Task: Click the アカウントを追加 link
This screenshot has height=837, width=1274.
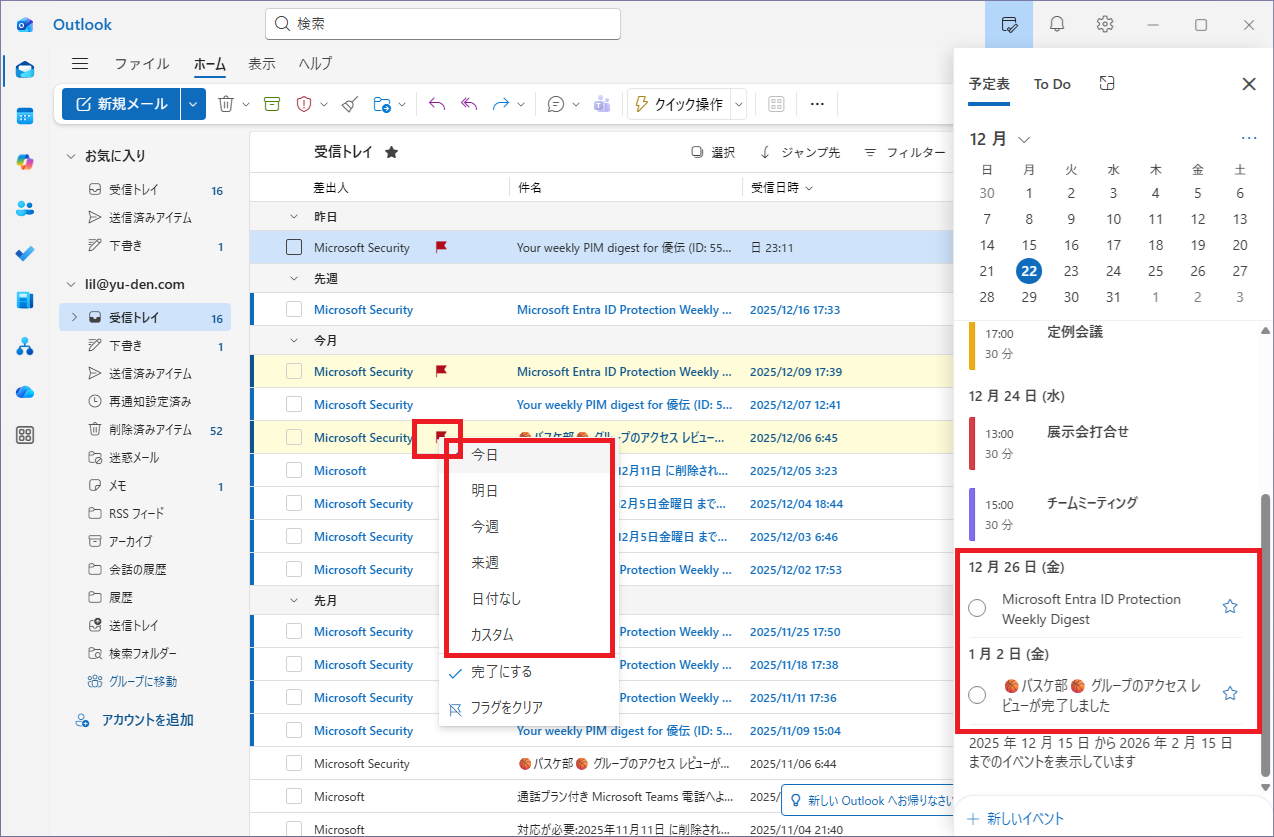Action: [146, 720]
